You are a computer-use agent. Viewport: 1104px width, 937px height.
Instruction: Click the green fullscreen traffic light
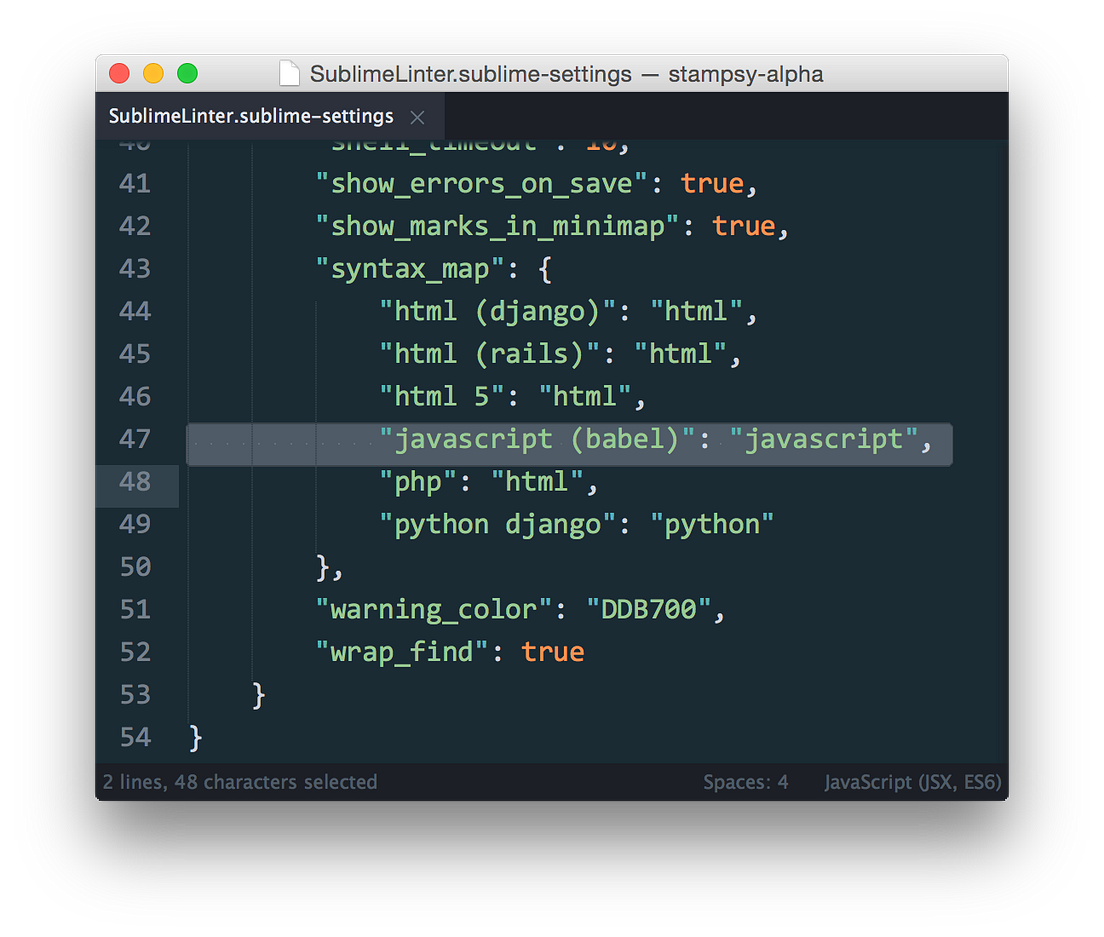pos(186,73)
